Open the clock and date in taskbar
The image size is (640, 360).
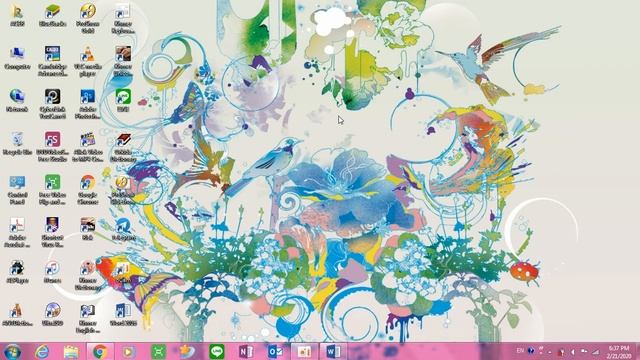(x=619, y=352)
